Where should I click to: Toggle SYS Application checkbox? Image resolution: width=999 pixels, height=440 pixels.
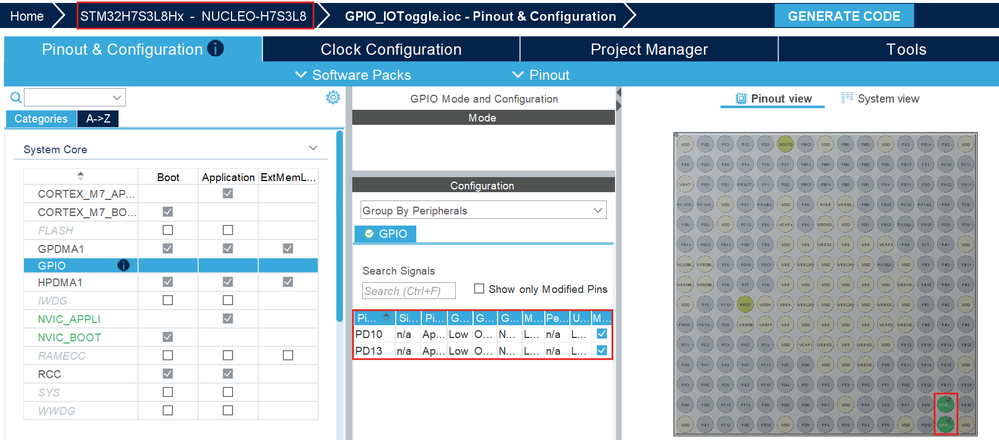point(227,392)
